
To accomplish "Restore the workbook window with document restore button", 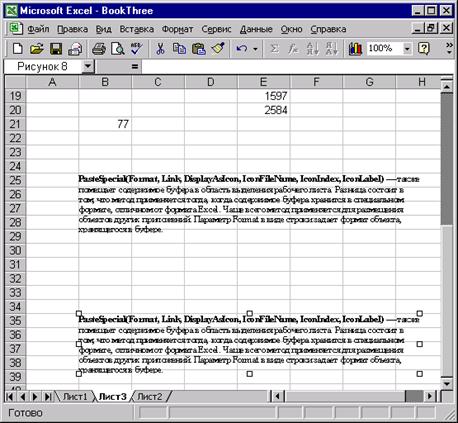I will (x=431, y=28).
